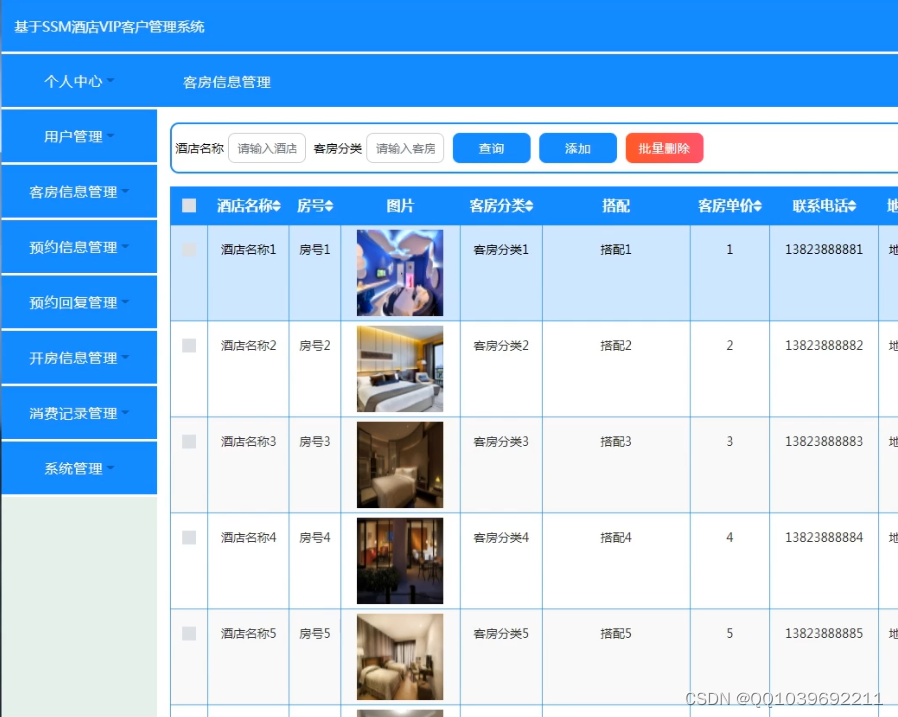Click the 查询 search button
898x717 pixels.
tap(491, 147)
